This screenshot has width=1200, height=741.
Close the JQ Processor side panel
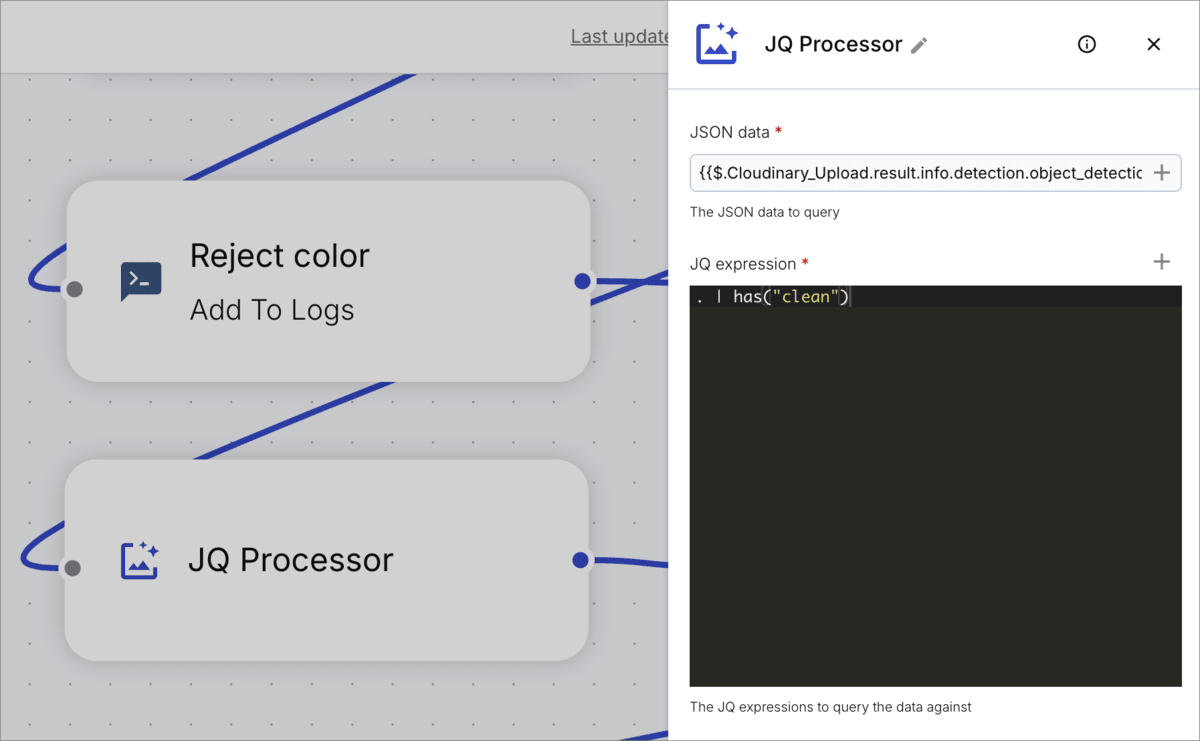tap(1154, 44)
